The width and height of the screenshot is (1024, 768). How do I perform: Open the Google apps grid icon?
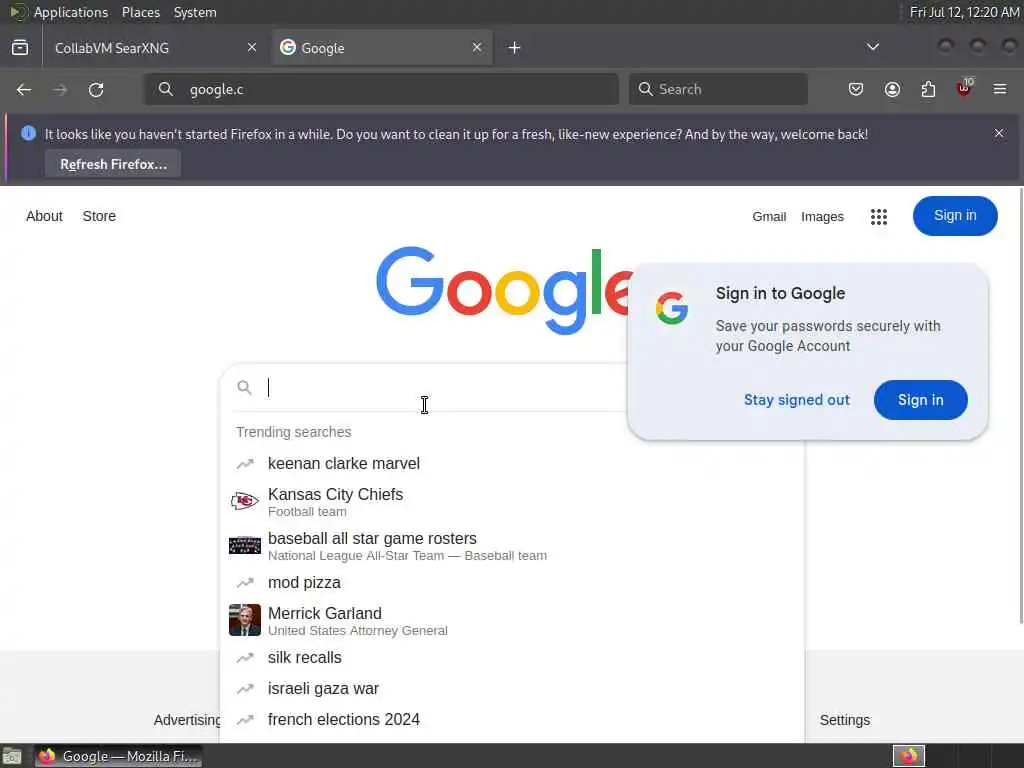(x=878, y=216)
